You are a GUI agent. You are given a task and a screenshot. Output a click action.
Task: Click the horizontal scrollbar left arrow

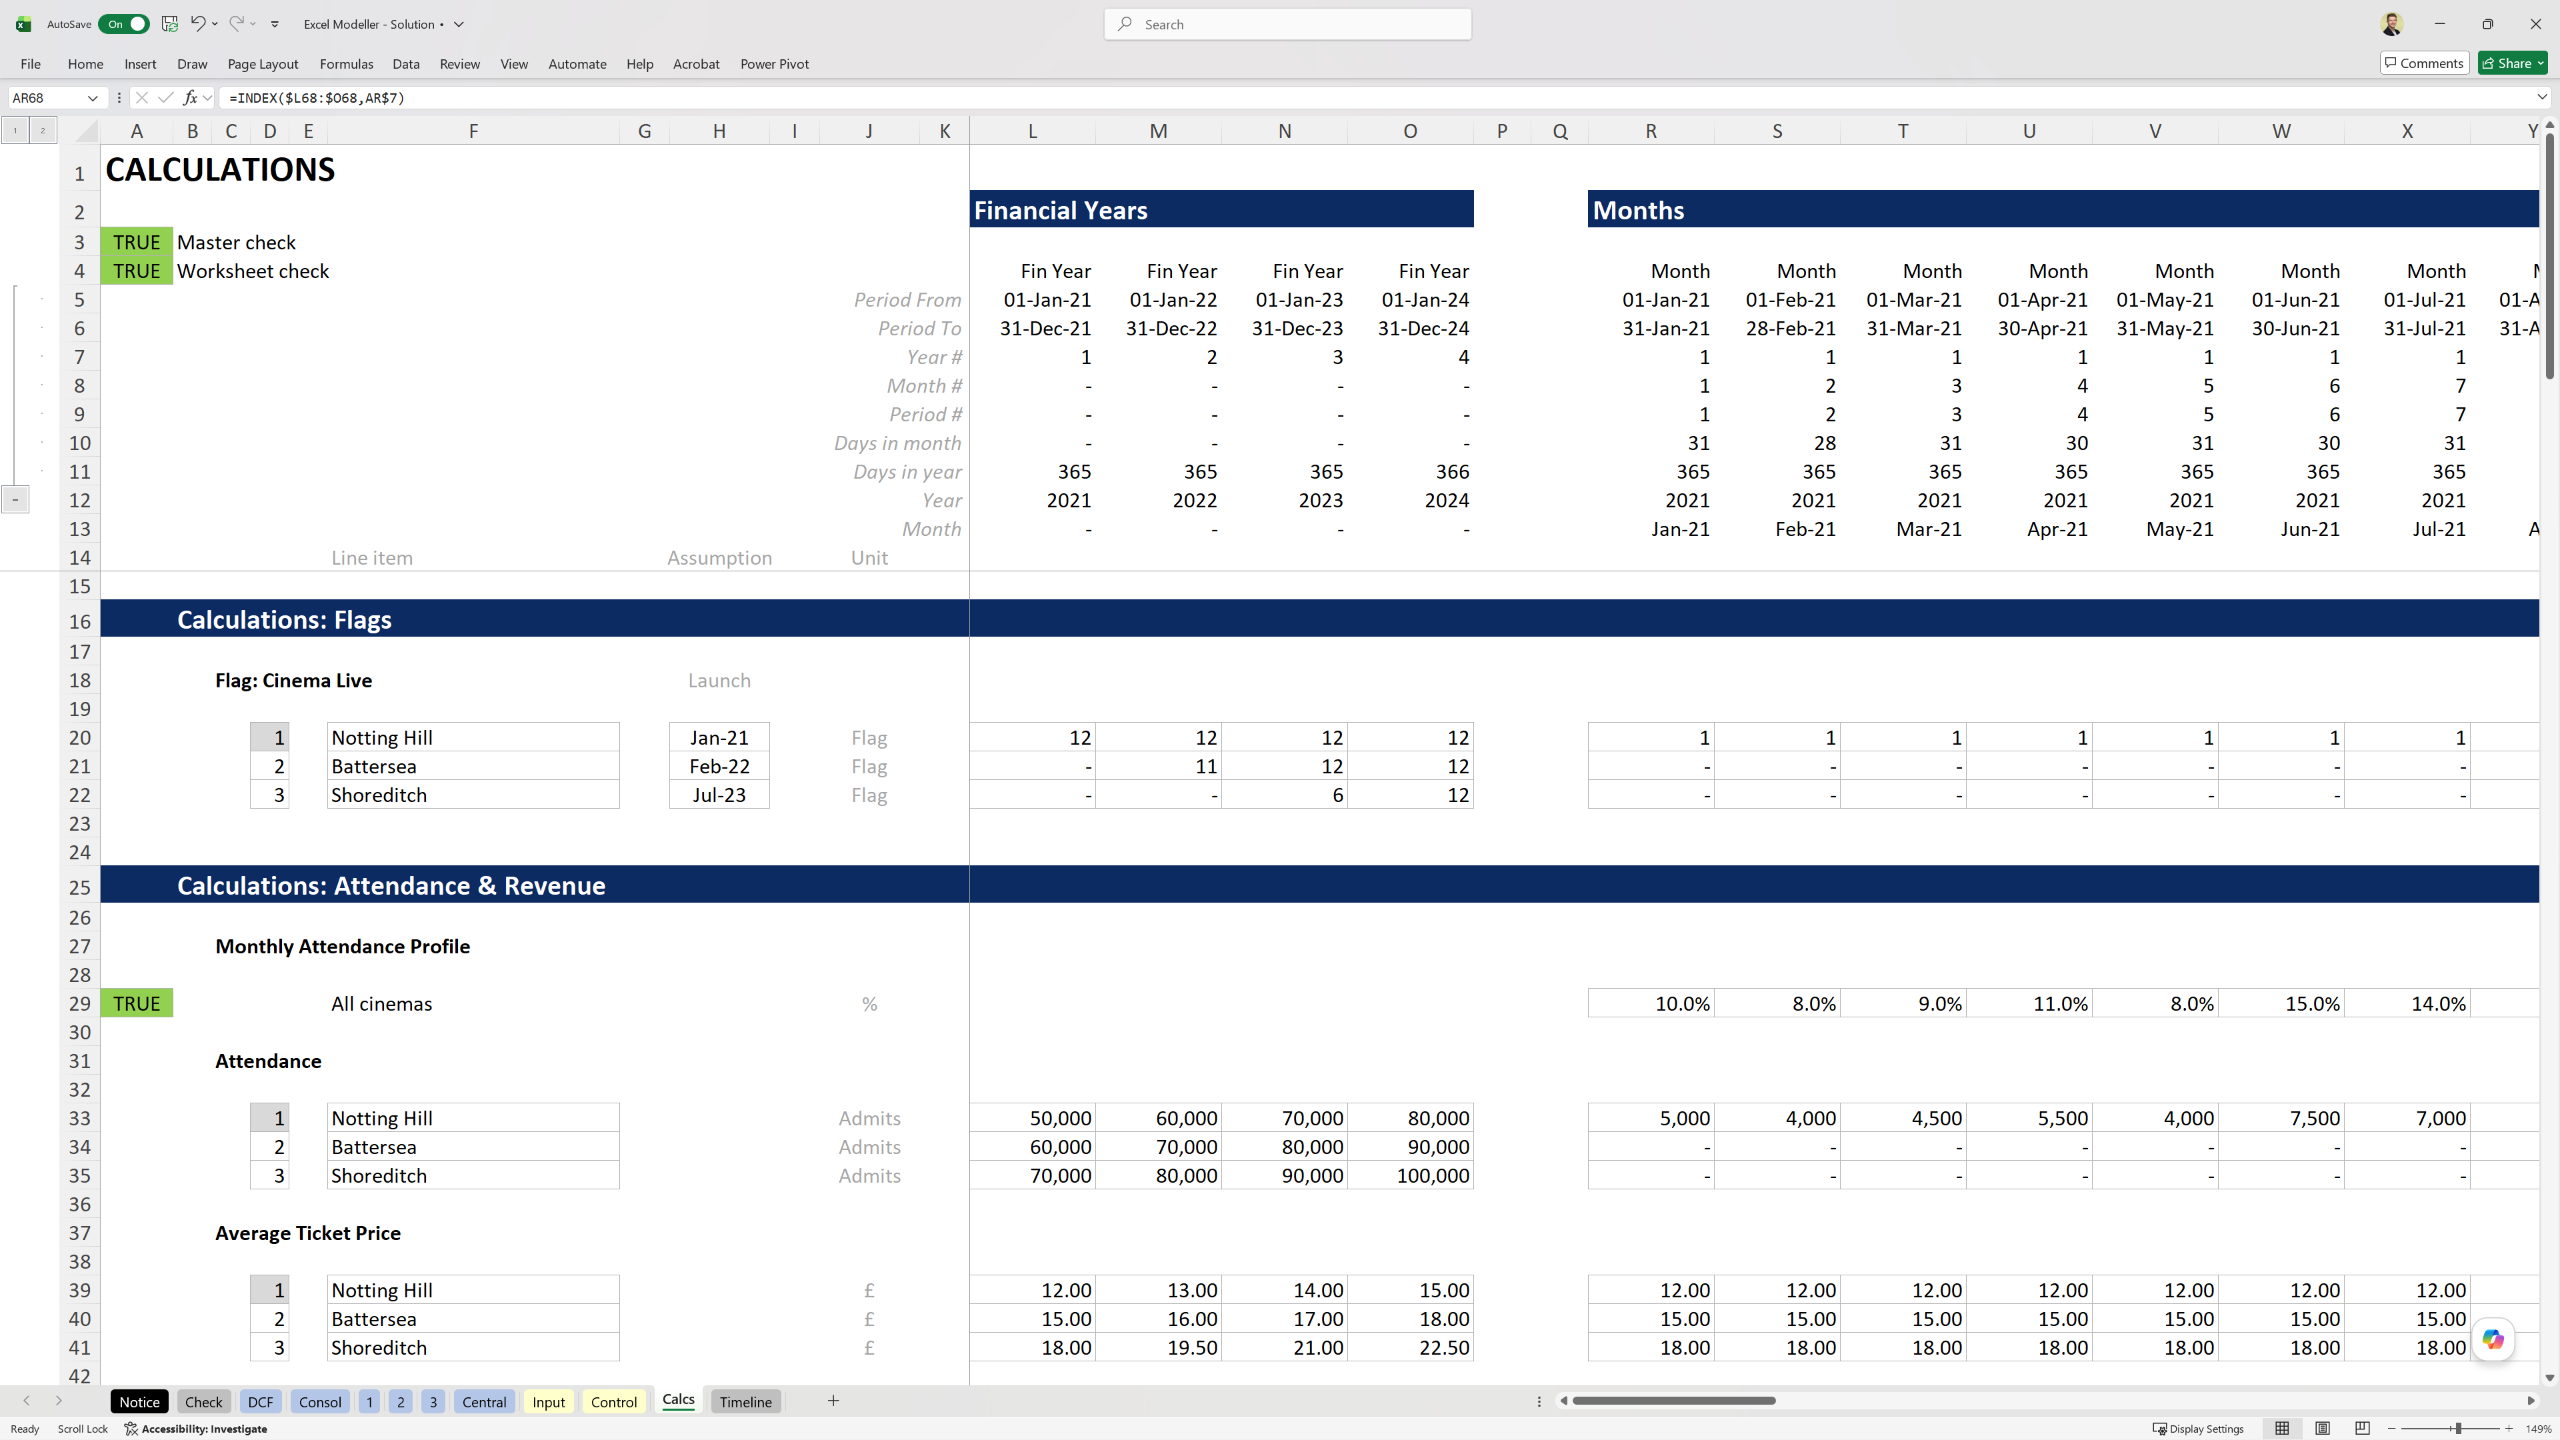[1564, 1401]
